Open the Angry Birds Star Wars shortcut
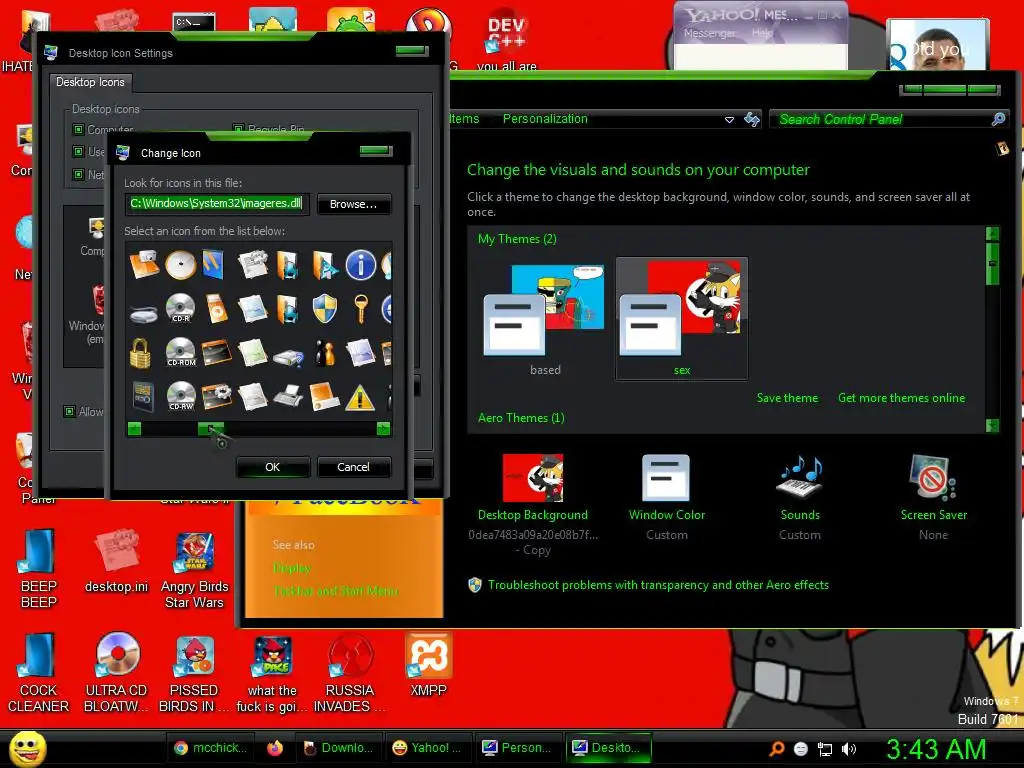The height and width of the screenshot is (768, 1024). 195,570
